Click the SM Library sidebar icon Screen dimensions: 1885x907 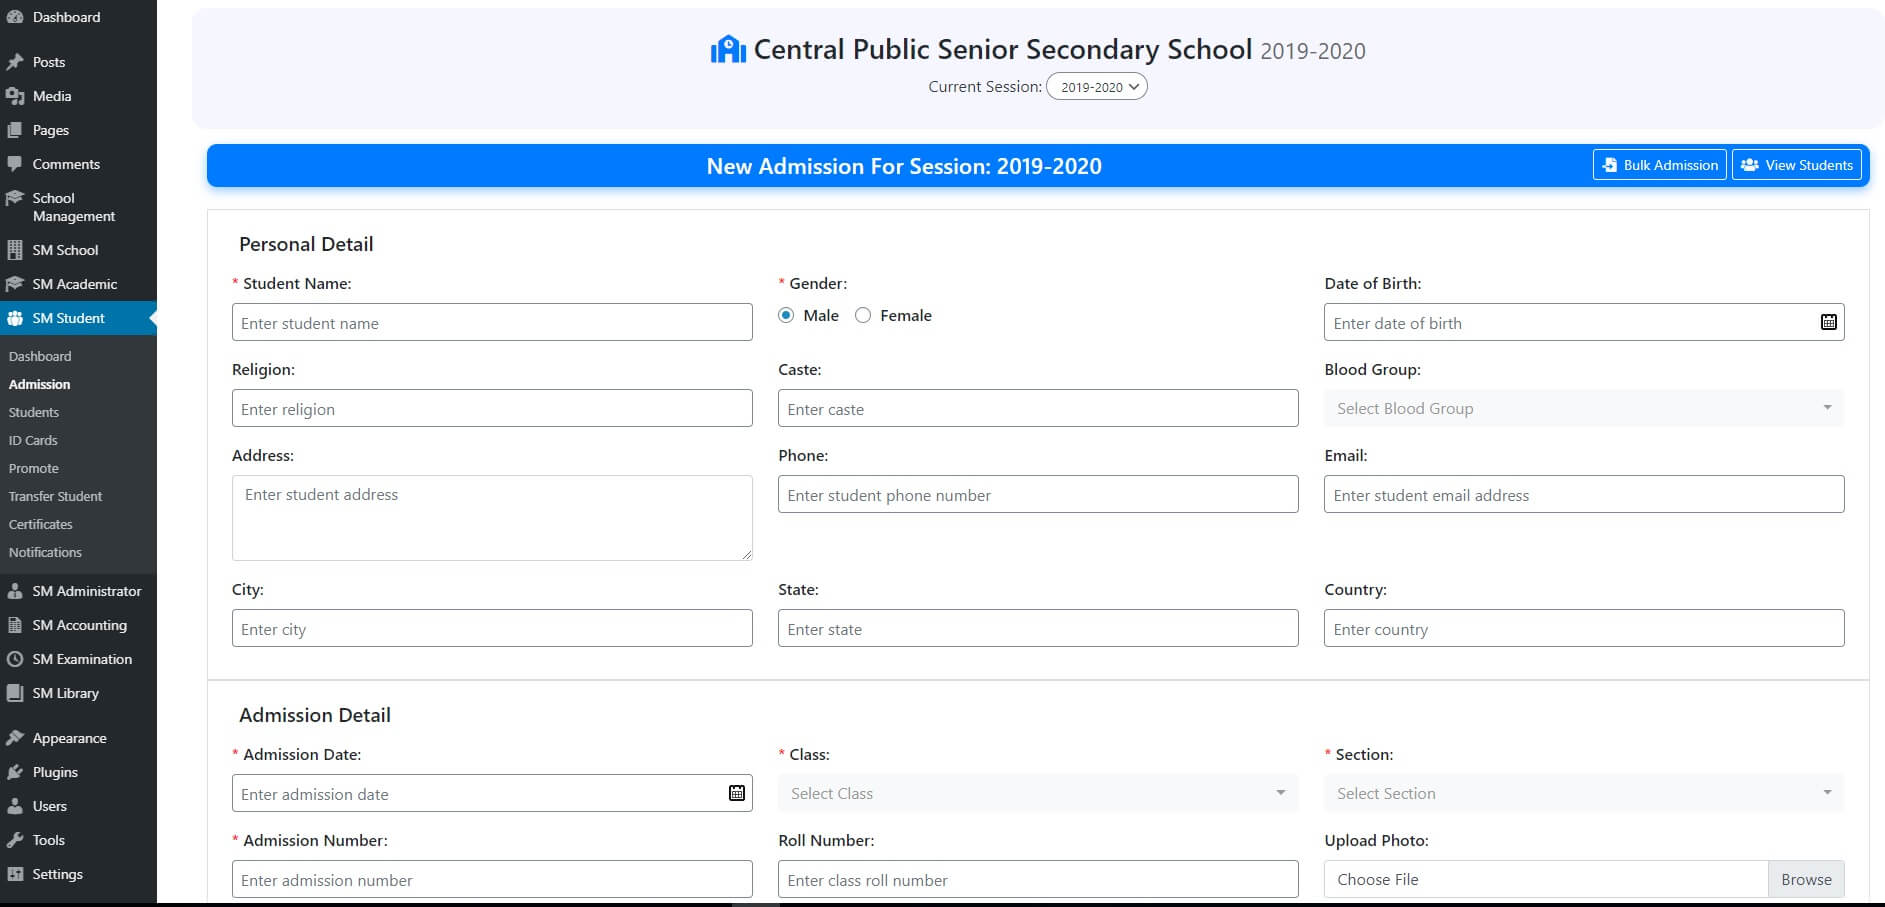point(15,693)
